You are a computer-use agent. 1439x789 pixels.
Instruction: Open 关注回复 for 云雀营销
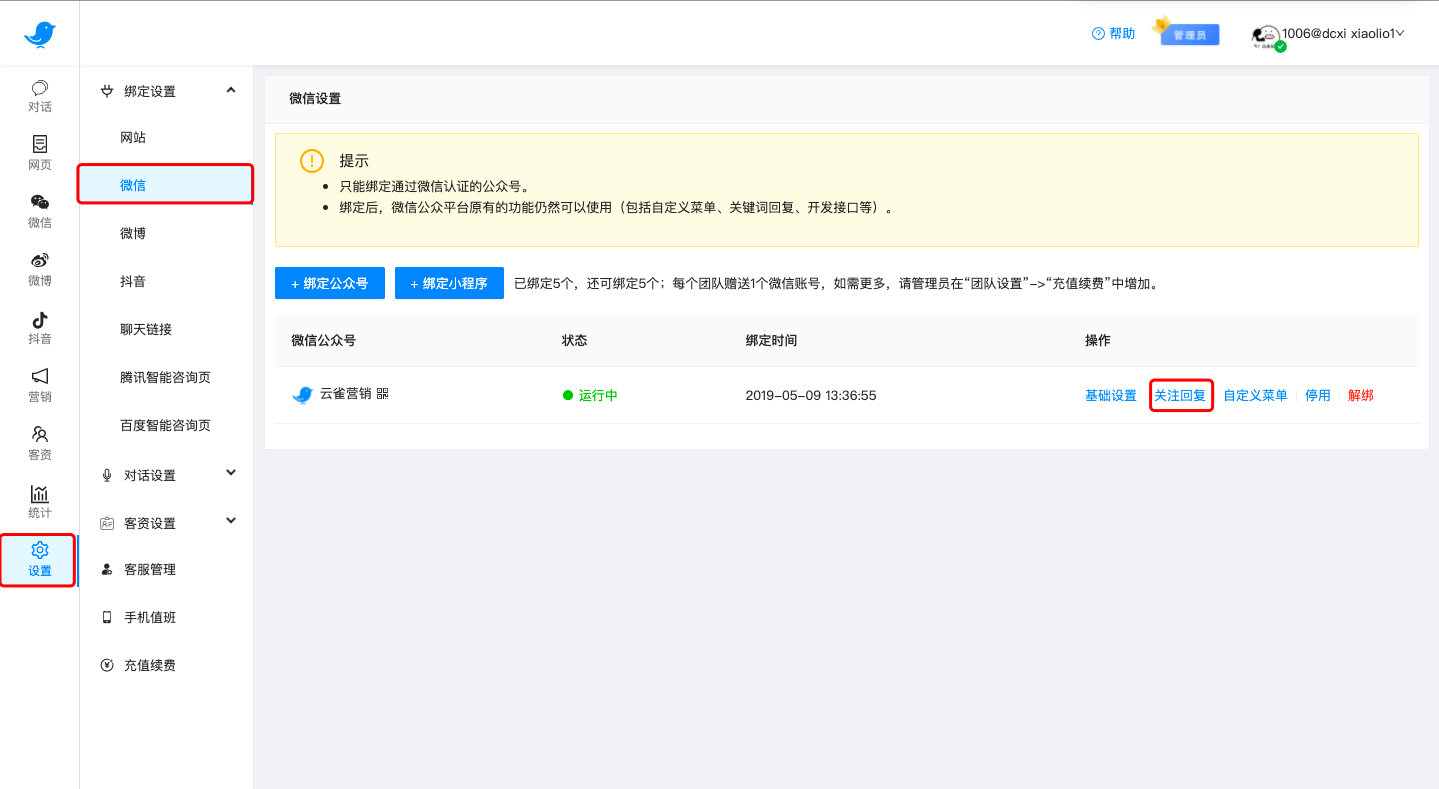pyautogui.click(x=1181, y=395)
